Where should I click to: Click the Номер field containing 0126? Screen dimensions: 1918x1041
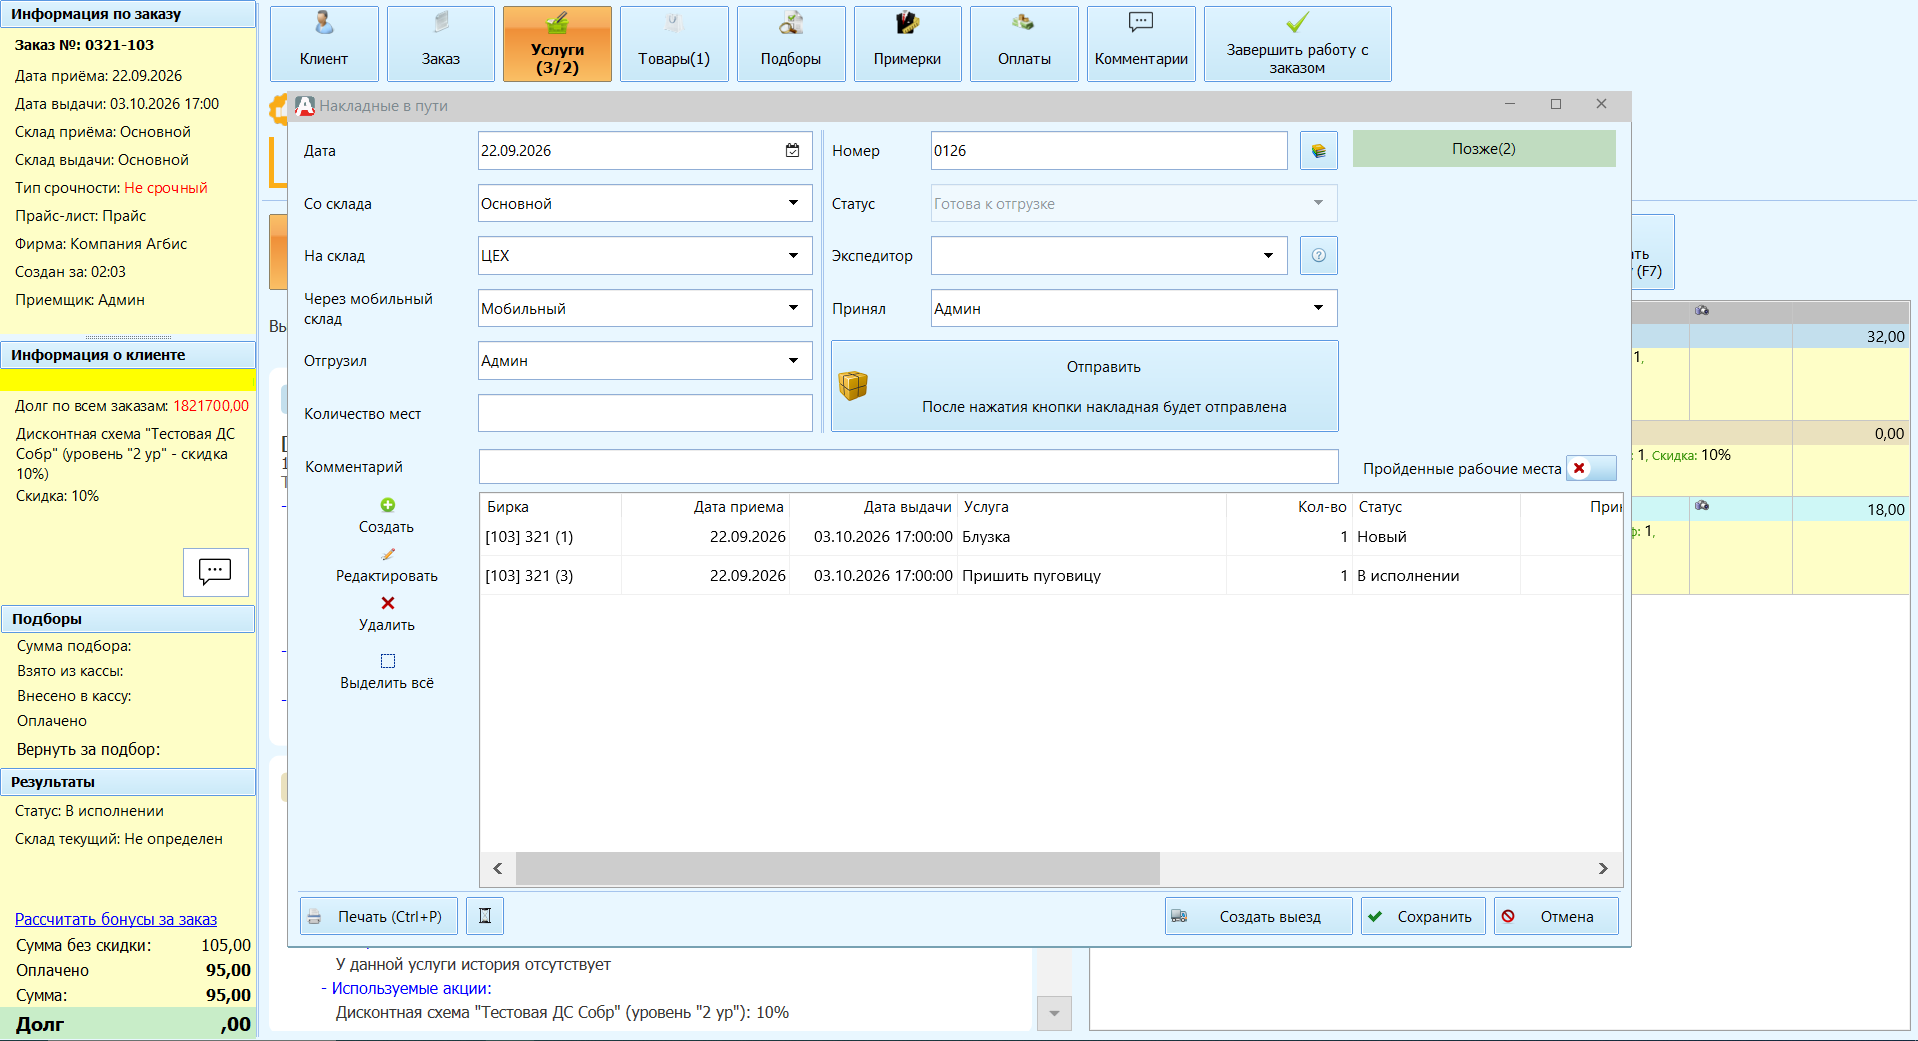[1109, 151]
